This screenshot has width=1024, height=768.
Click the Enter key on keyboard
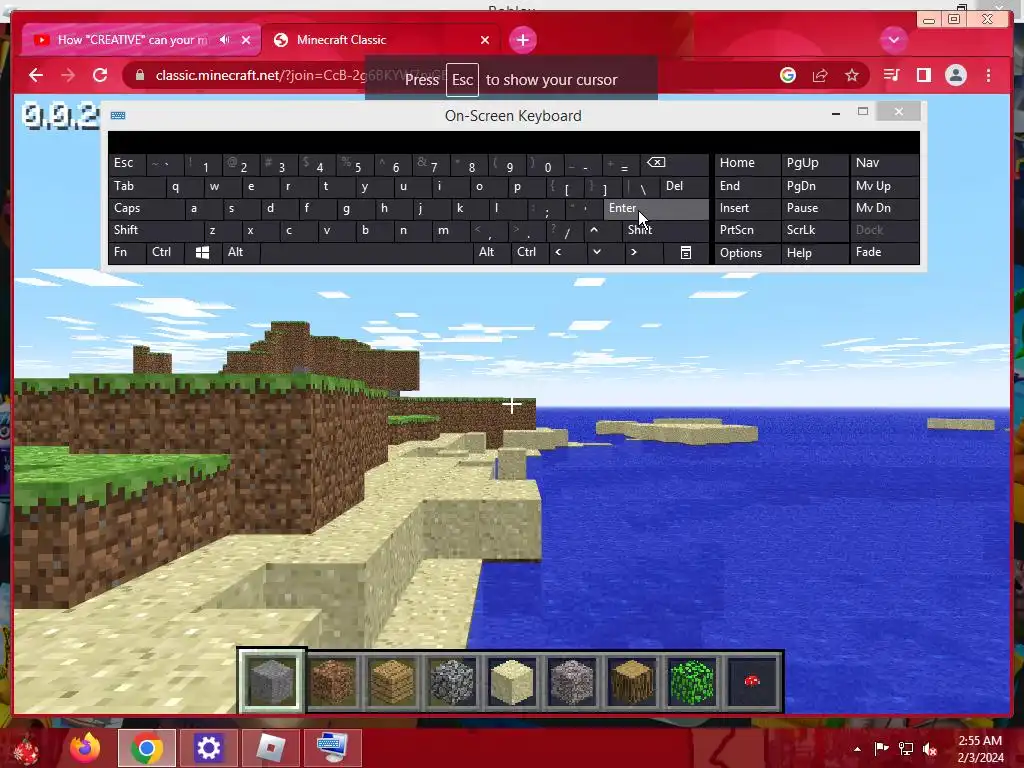point(656,208)
